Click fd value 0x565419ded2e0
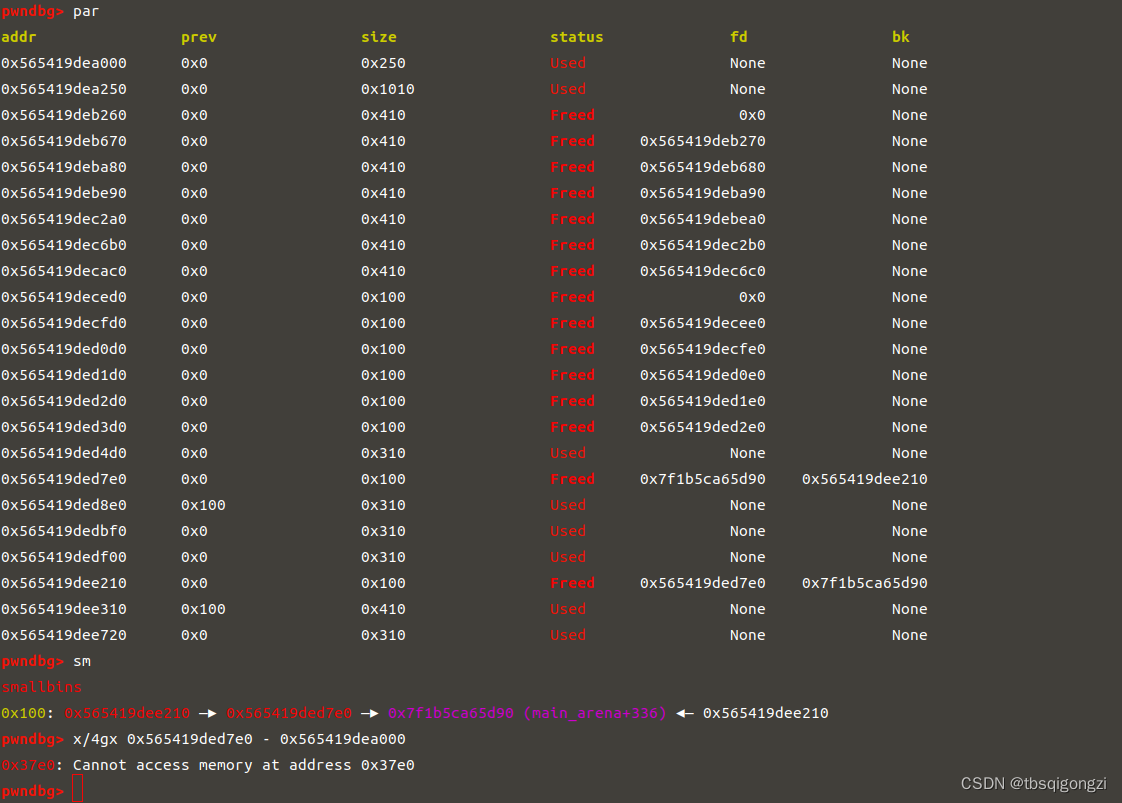 point(703,427)
